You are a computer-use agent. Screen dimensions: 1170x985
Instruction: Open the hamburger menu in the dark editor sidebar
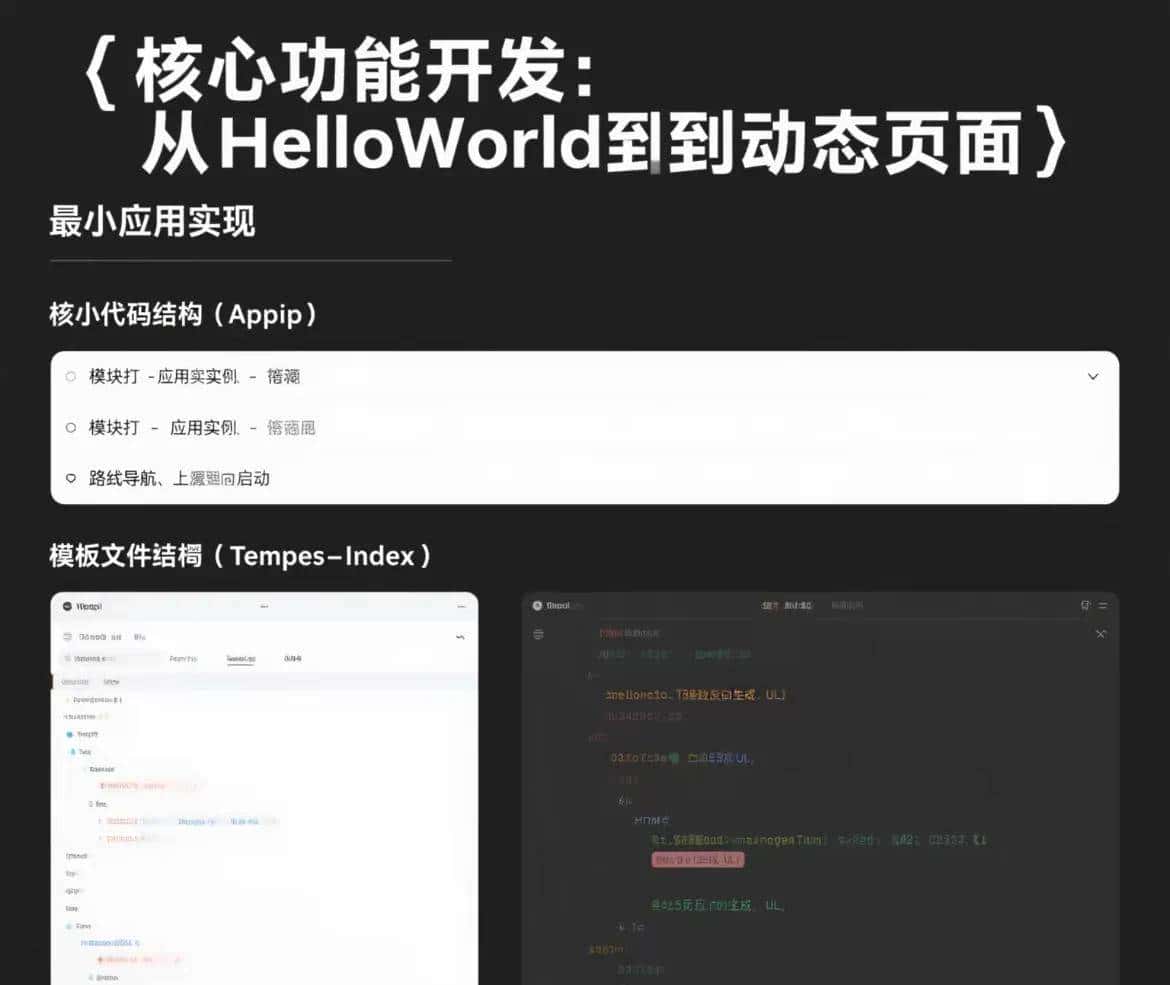tap(539, 632)
